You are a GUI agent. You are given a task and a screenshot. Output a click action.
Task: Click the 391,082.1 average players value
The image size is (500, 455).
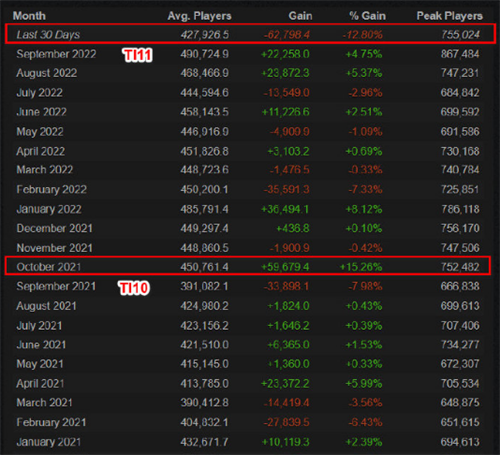coord(204,286)
